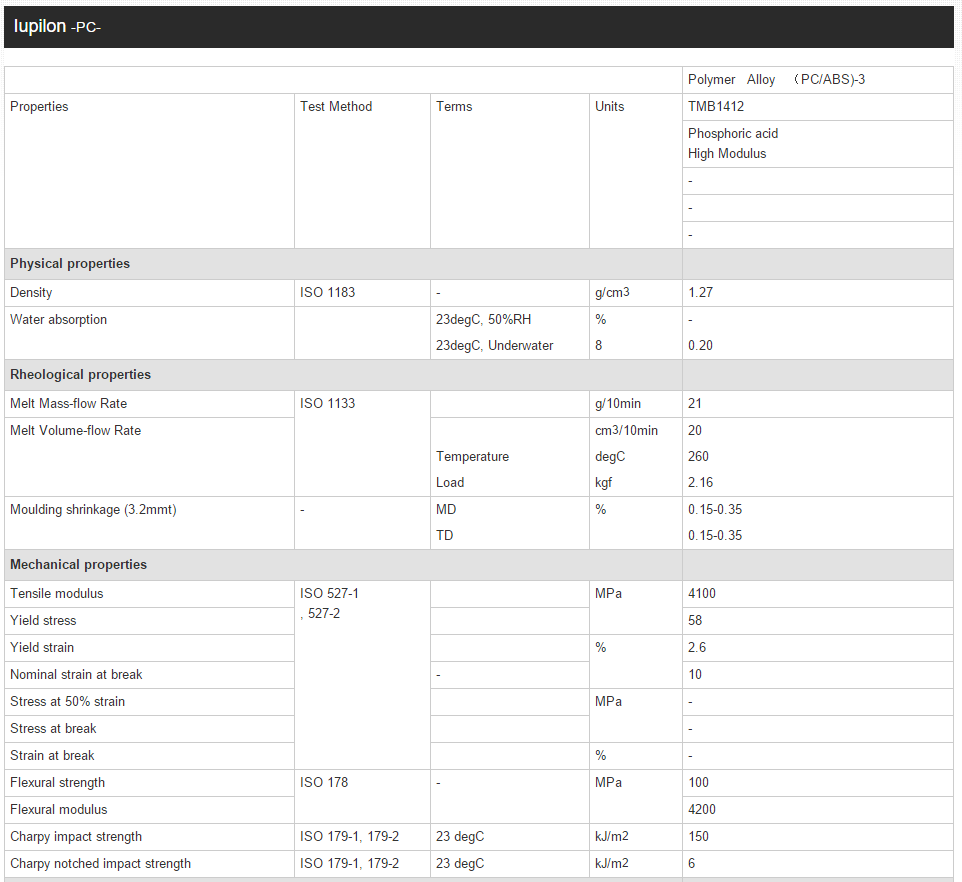Click the Polymer Alloy (PC/ABS)-3 header
The width and height of the screenshot is (962, 882).
coord(776,80)
